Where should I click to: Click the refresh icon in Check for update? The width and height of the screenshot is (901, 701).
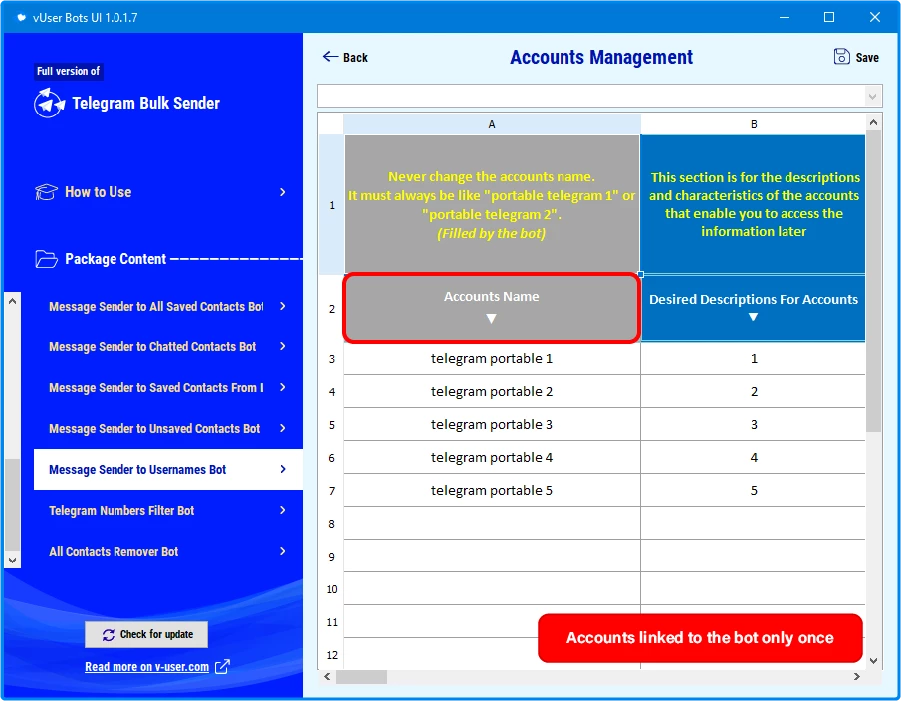pyautogui.click(x=109, y=634)
